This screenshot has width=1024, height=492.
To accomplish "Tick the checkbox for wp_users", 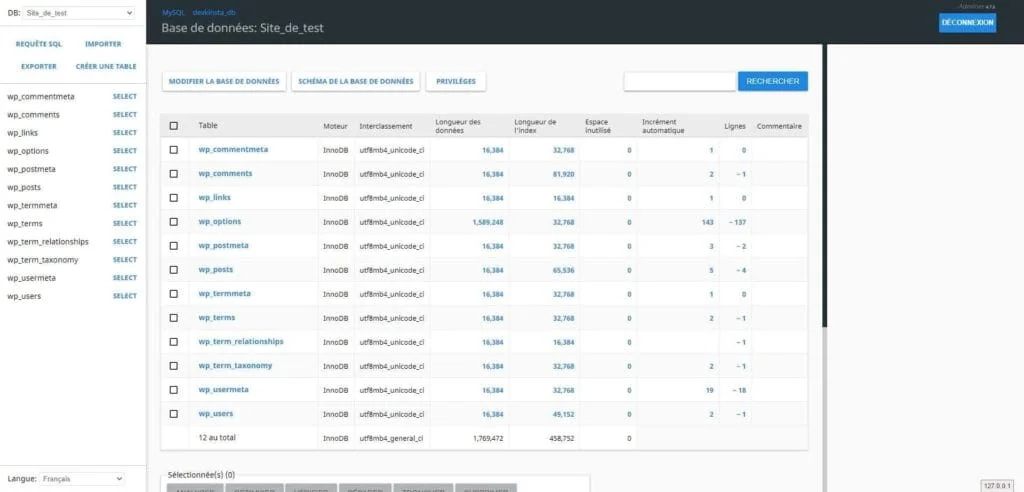I will point(174,414).
